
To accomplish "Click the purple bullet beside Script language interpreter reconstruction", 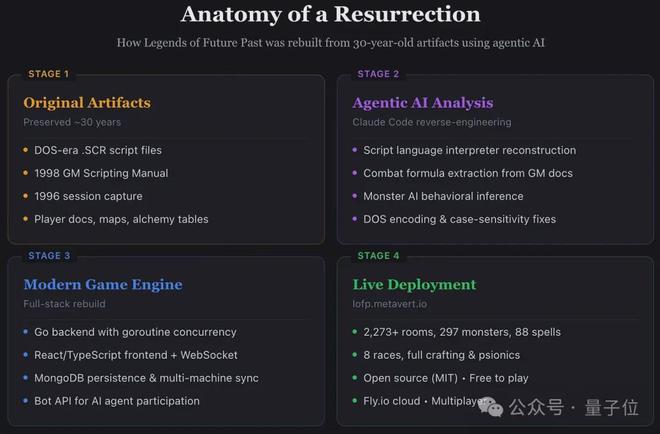I will pyautogui.click(x=354, y=151).
